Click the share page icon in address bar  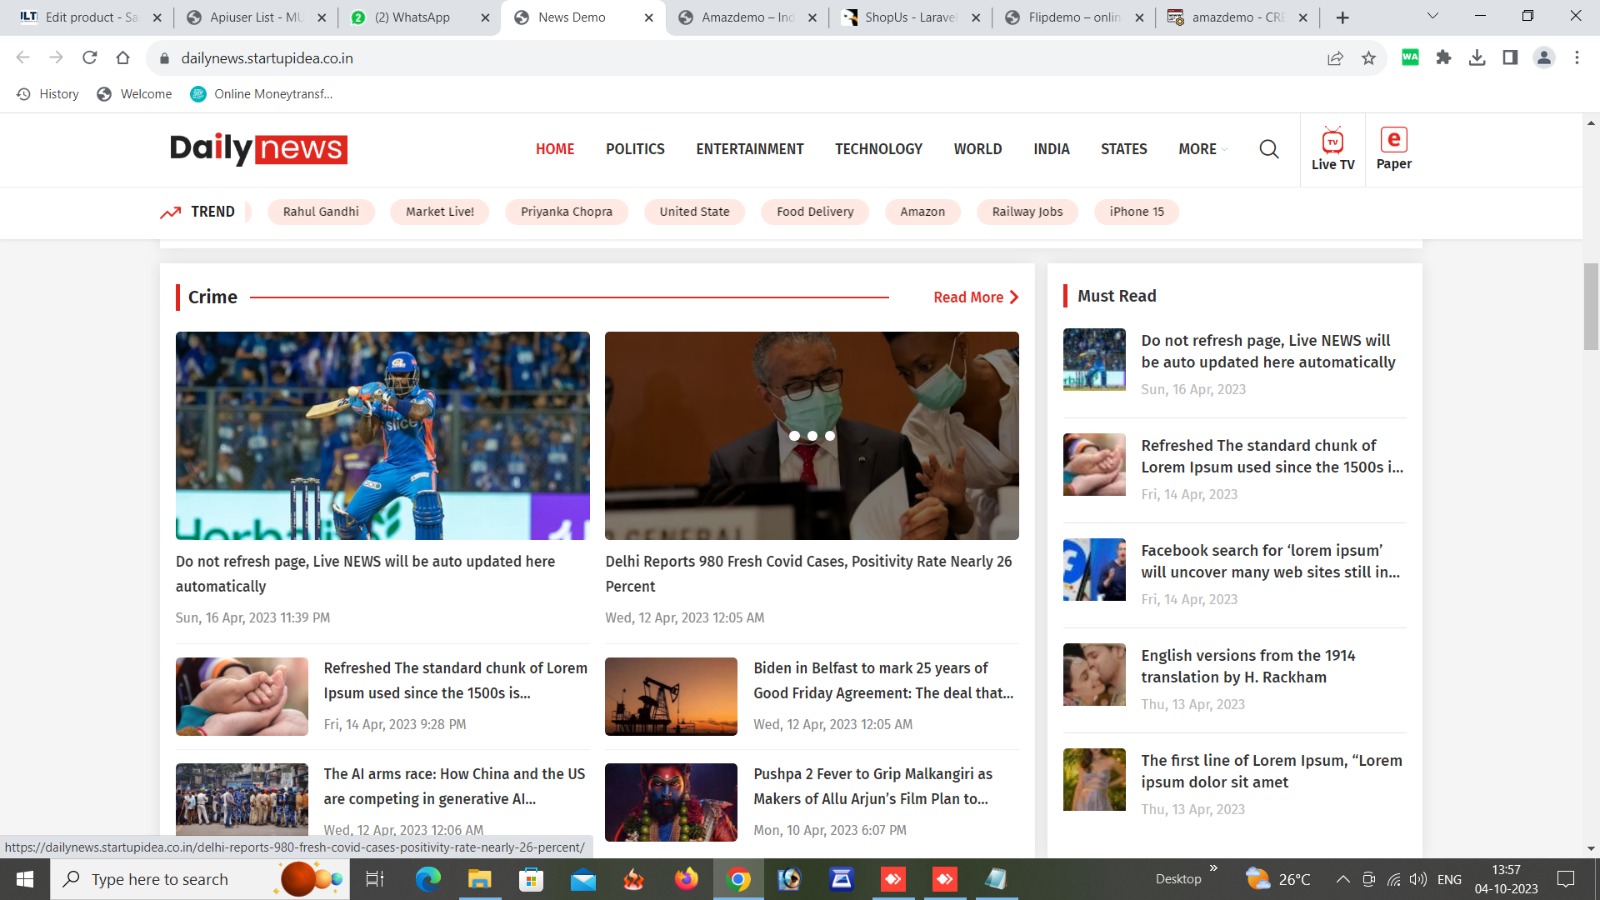click(x=1335, y=58)
